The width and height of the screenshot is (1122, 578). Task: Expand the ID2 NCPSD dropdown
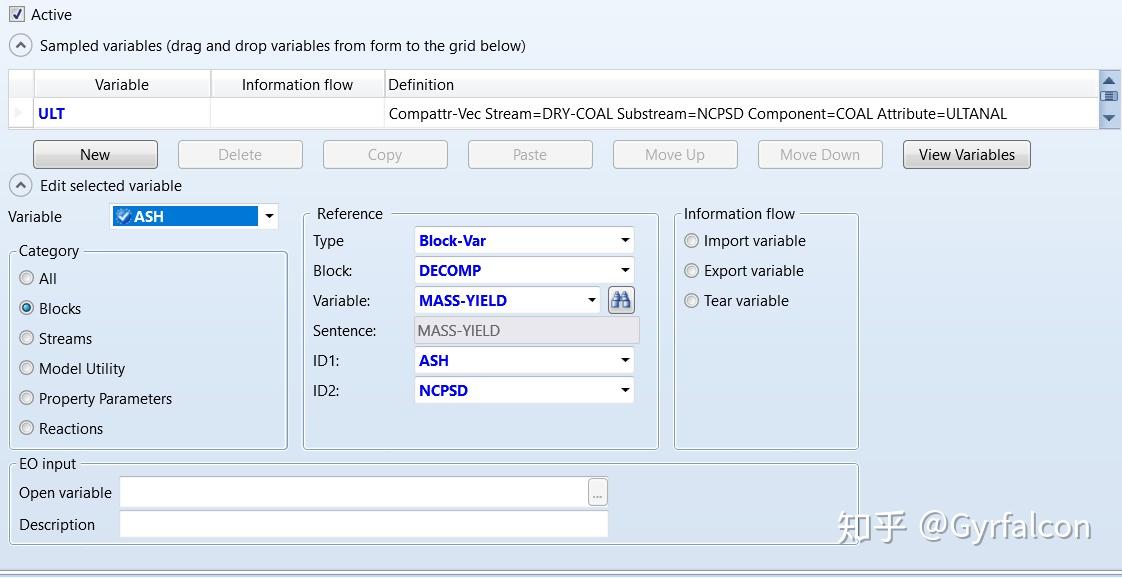point(625,391)
